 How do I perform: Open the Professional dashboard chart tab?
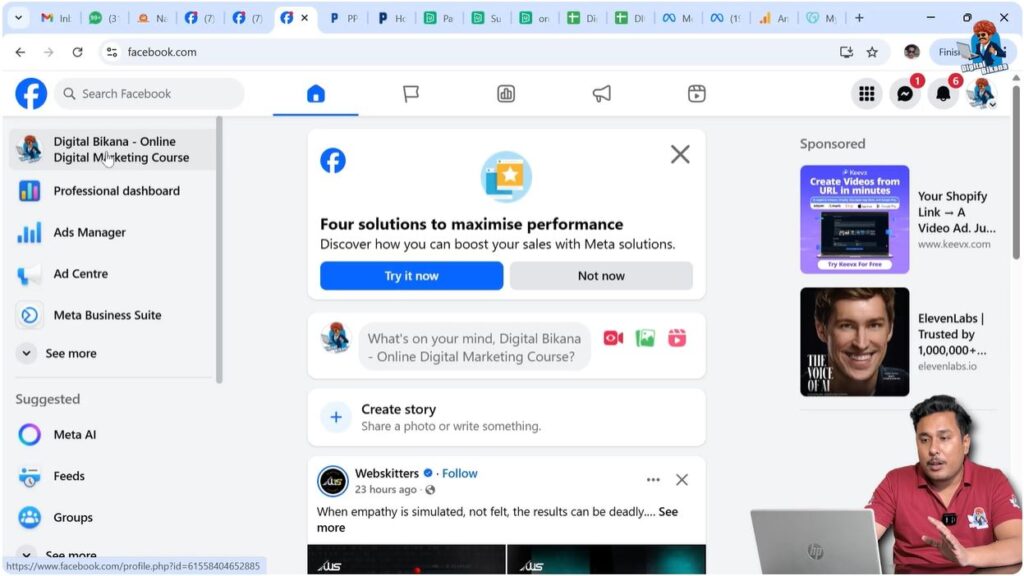pos(506,94)
